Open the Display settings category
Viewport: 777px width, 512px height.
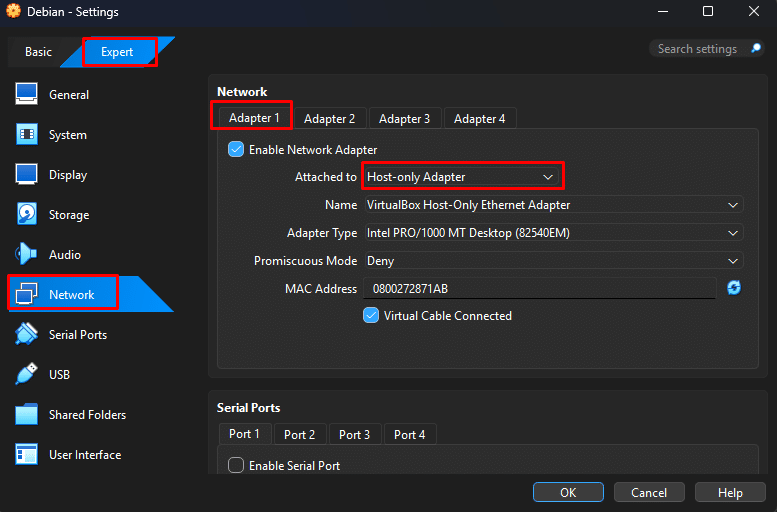pos(68,174)
